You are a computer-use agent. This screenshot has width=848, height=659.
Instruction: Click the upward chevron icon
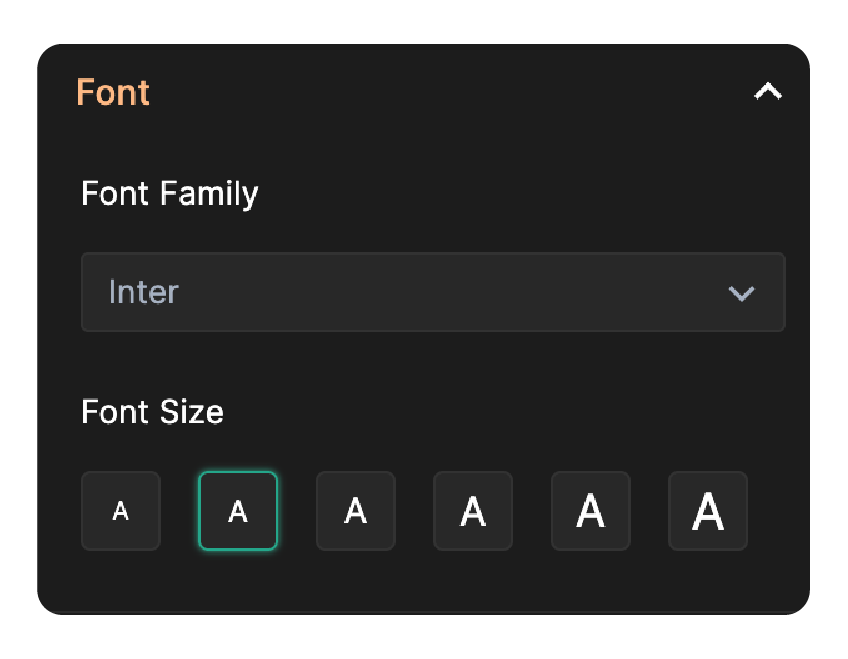(767, 91)
